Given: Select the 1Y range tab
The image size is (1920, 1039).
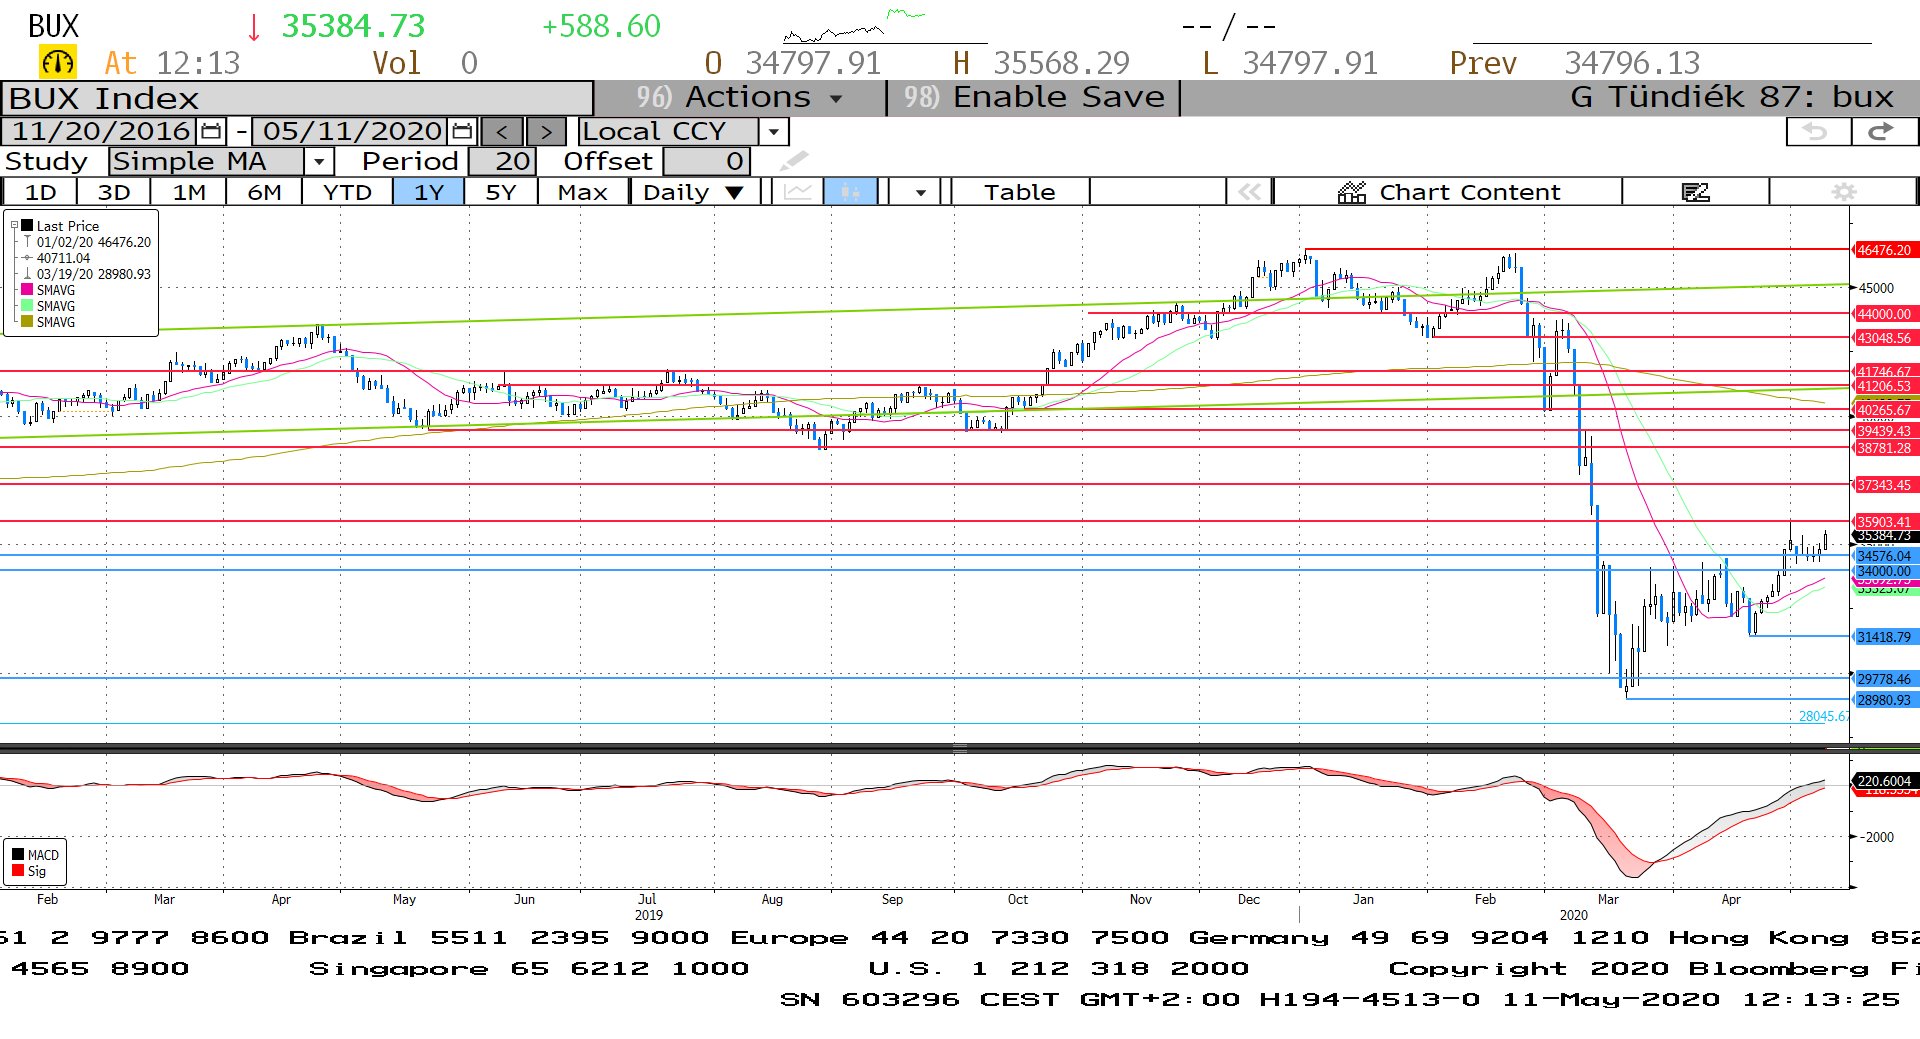Looking at the screenshot, I should click(429, 192).
